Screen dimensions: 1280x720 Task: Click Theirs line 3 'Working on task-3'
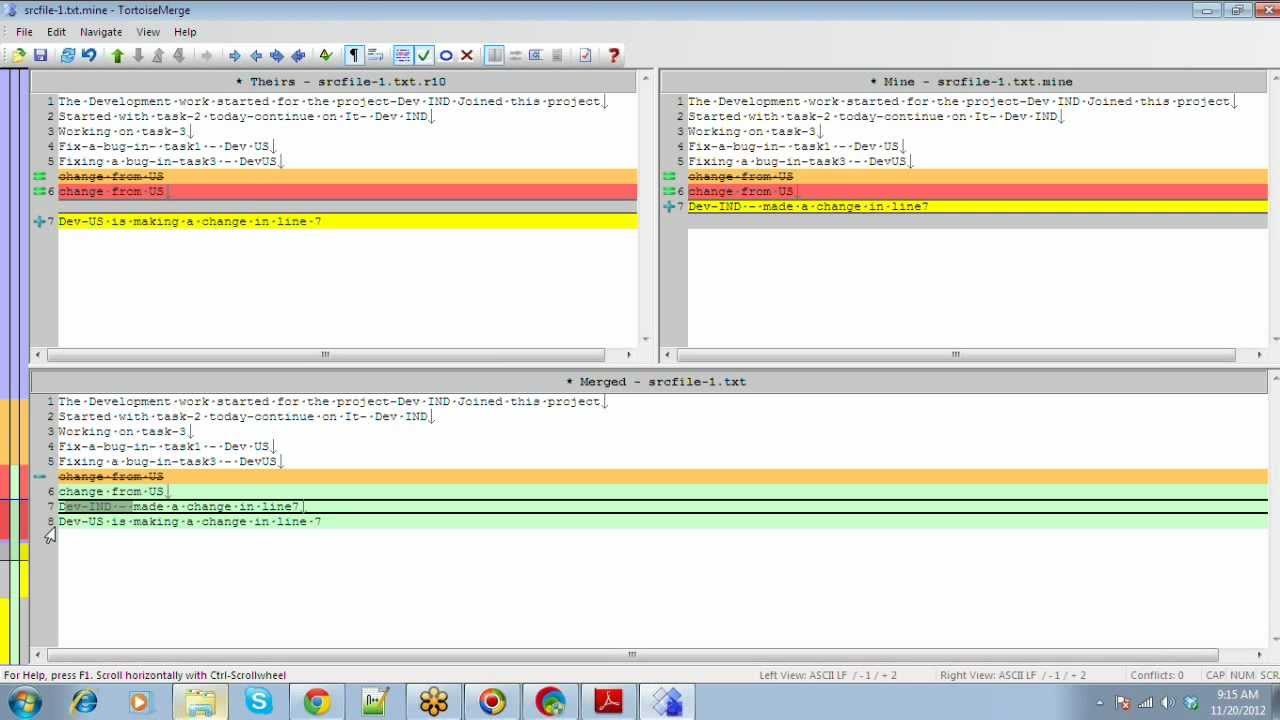point(122,131)
